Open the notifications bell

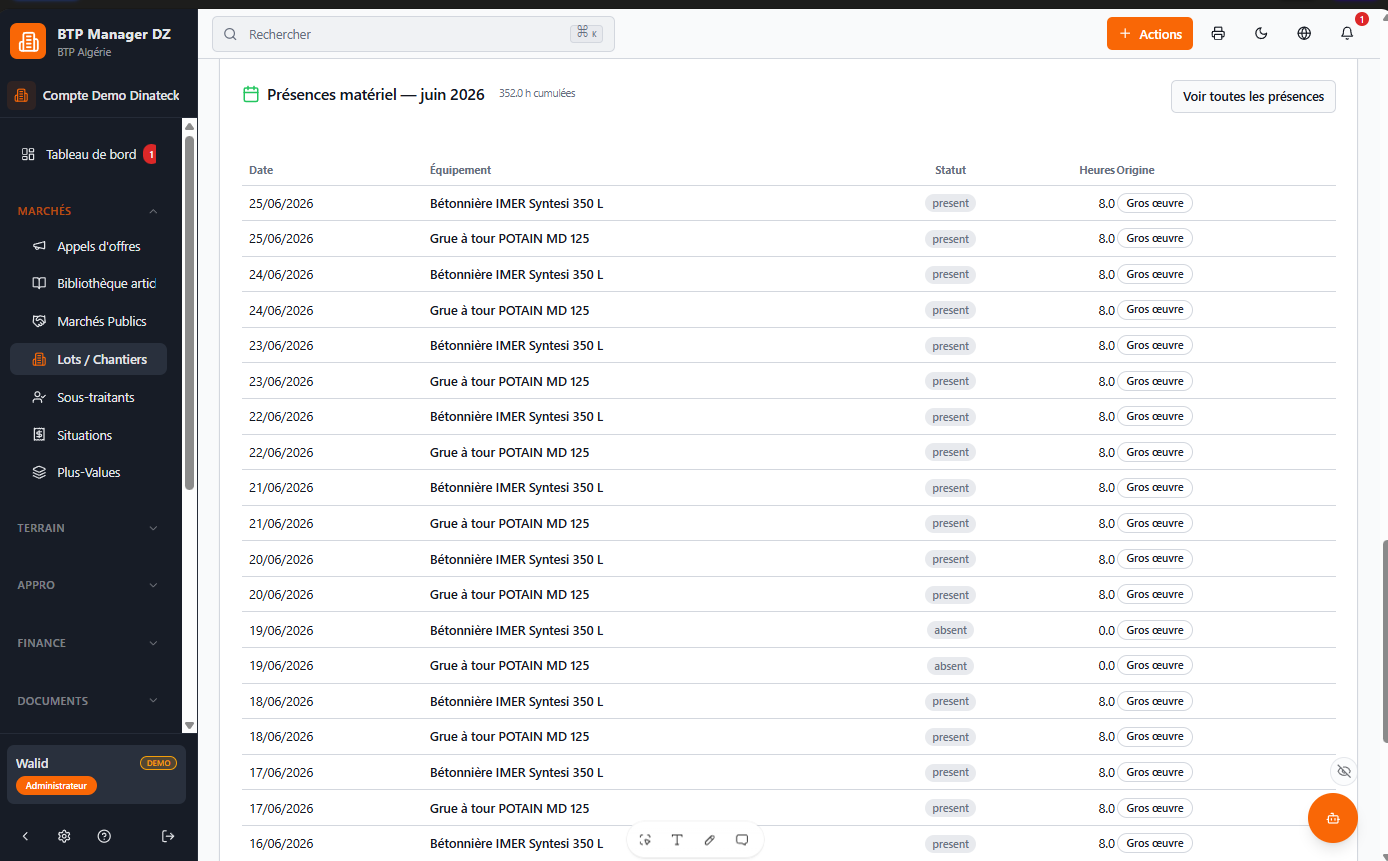pyautogui.click(x=1347, y=34)
